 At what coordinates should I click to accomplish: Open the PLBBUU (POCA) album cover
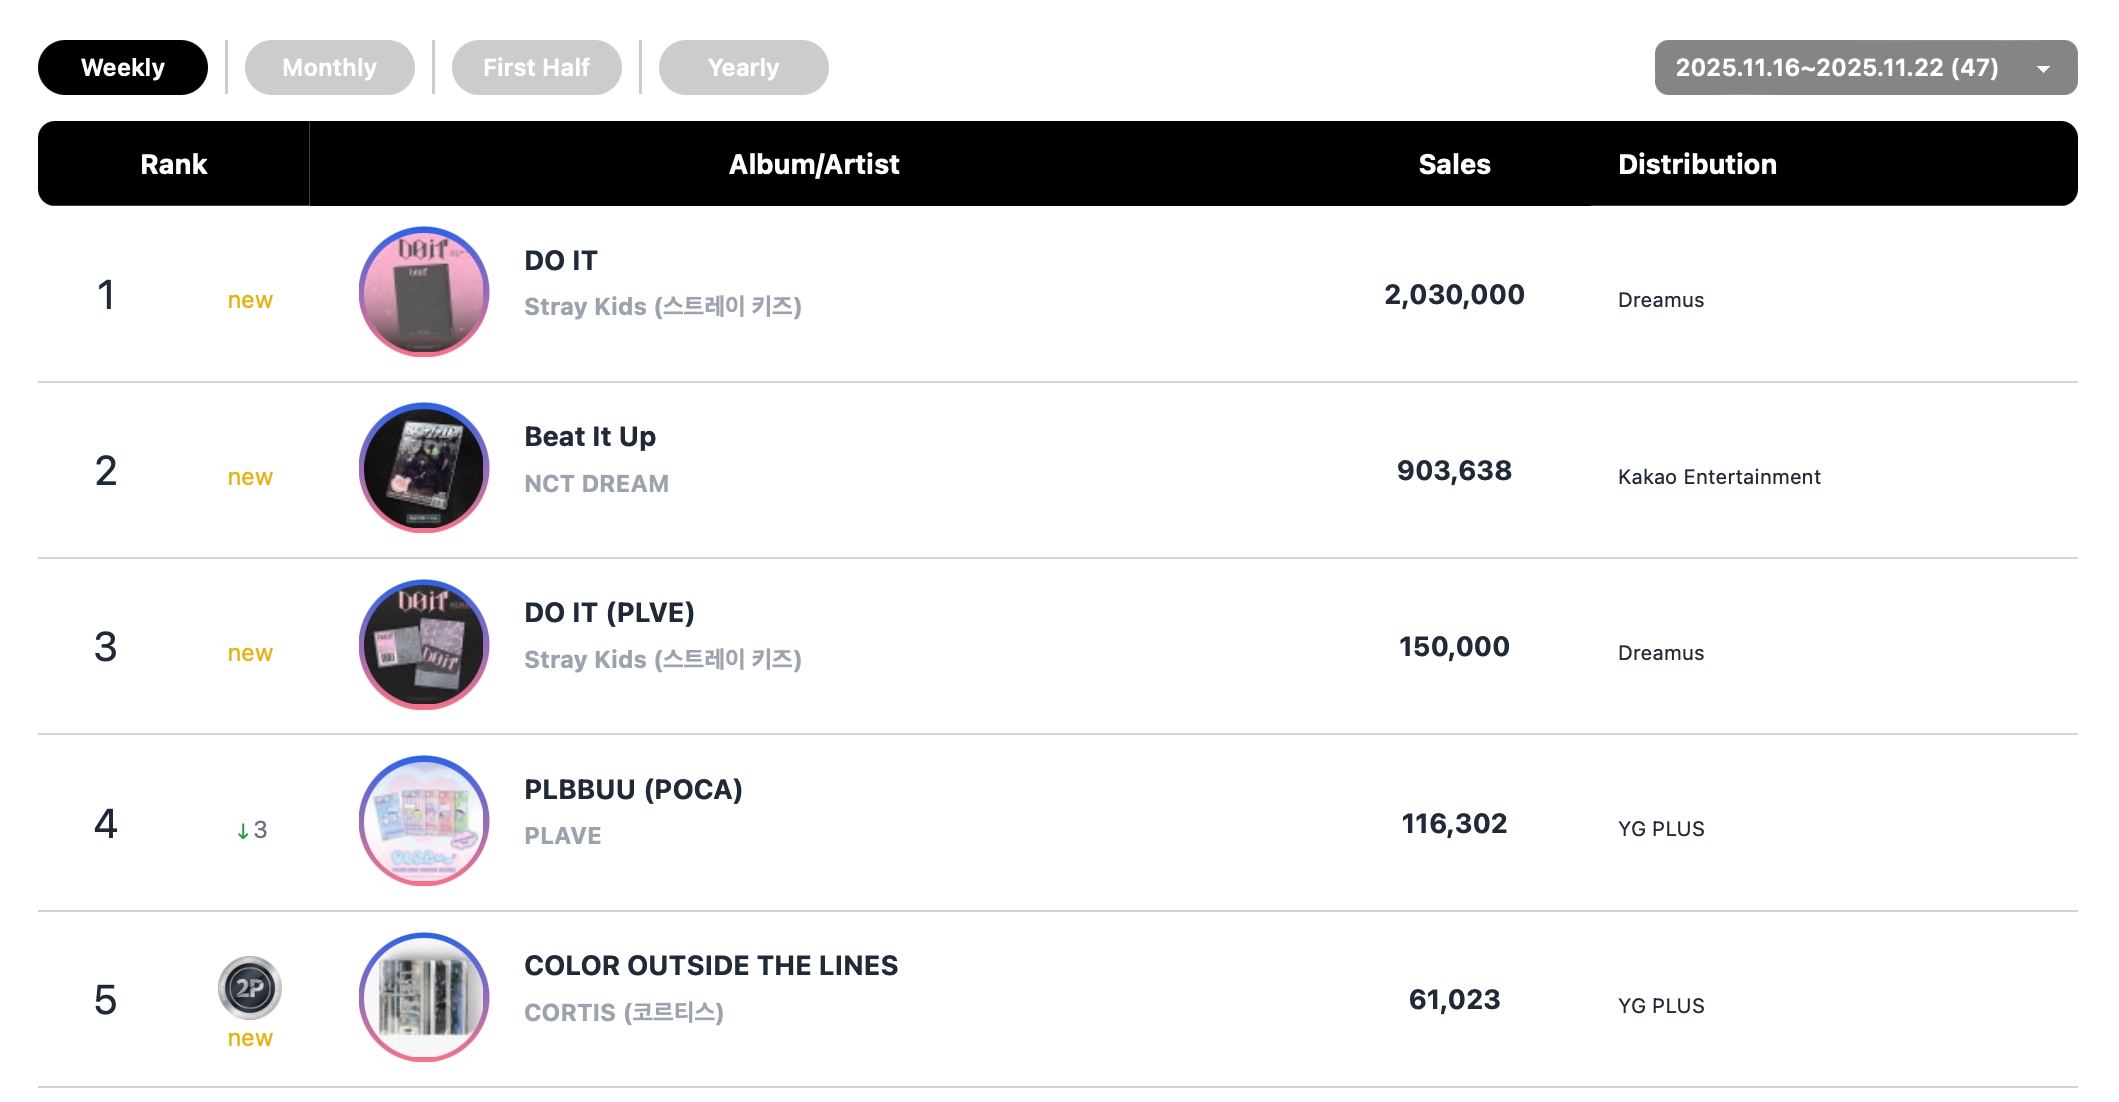(x=424, y=821)
